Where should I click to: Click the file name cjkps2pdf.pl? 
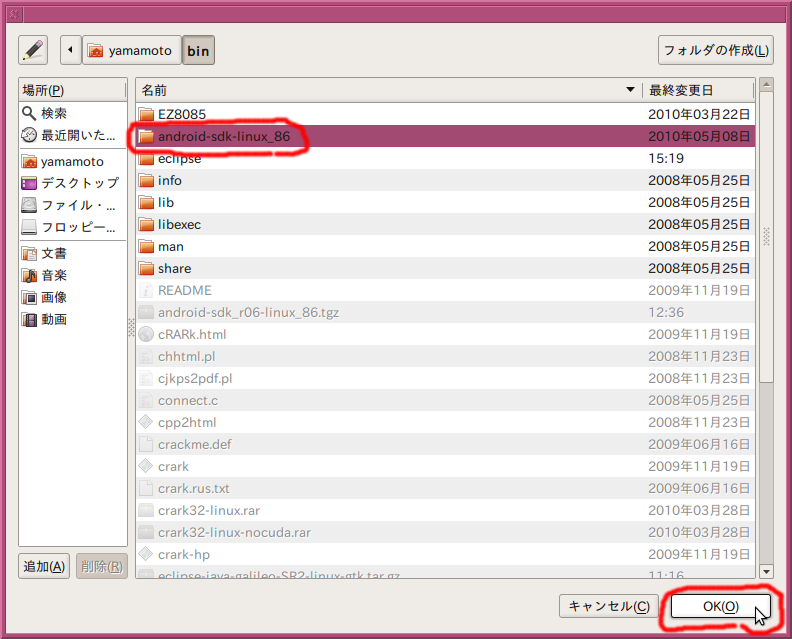pyautogui.click(x=195, y=378)
